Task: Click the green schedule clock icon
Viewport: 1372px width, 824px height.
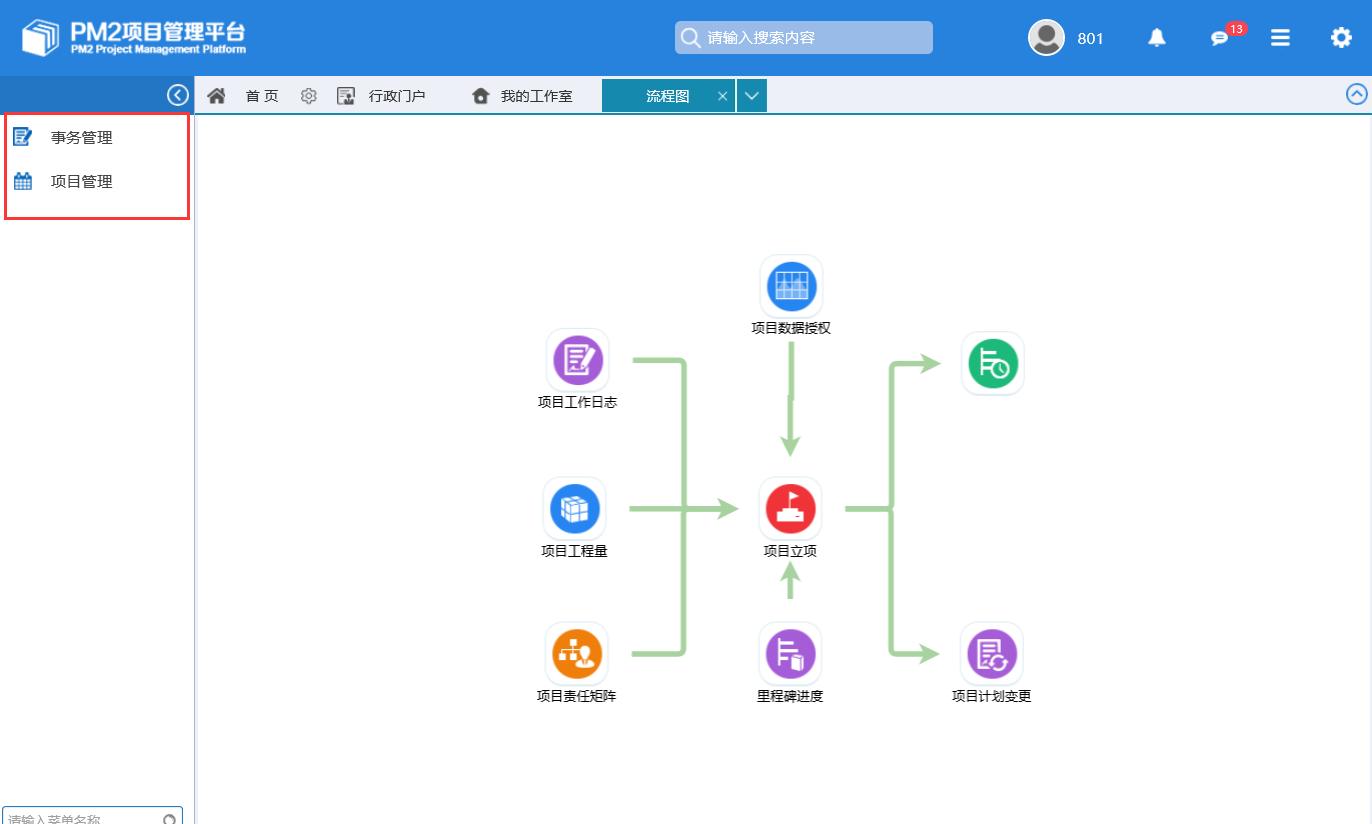Action: (992, 364)
